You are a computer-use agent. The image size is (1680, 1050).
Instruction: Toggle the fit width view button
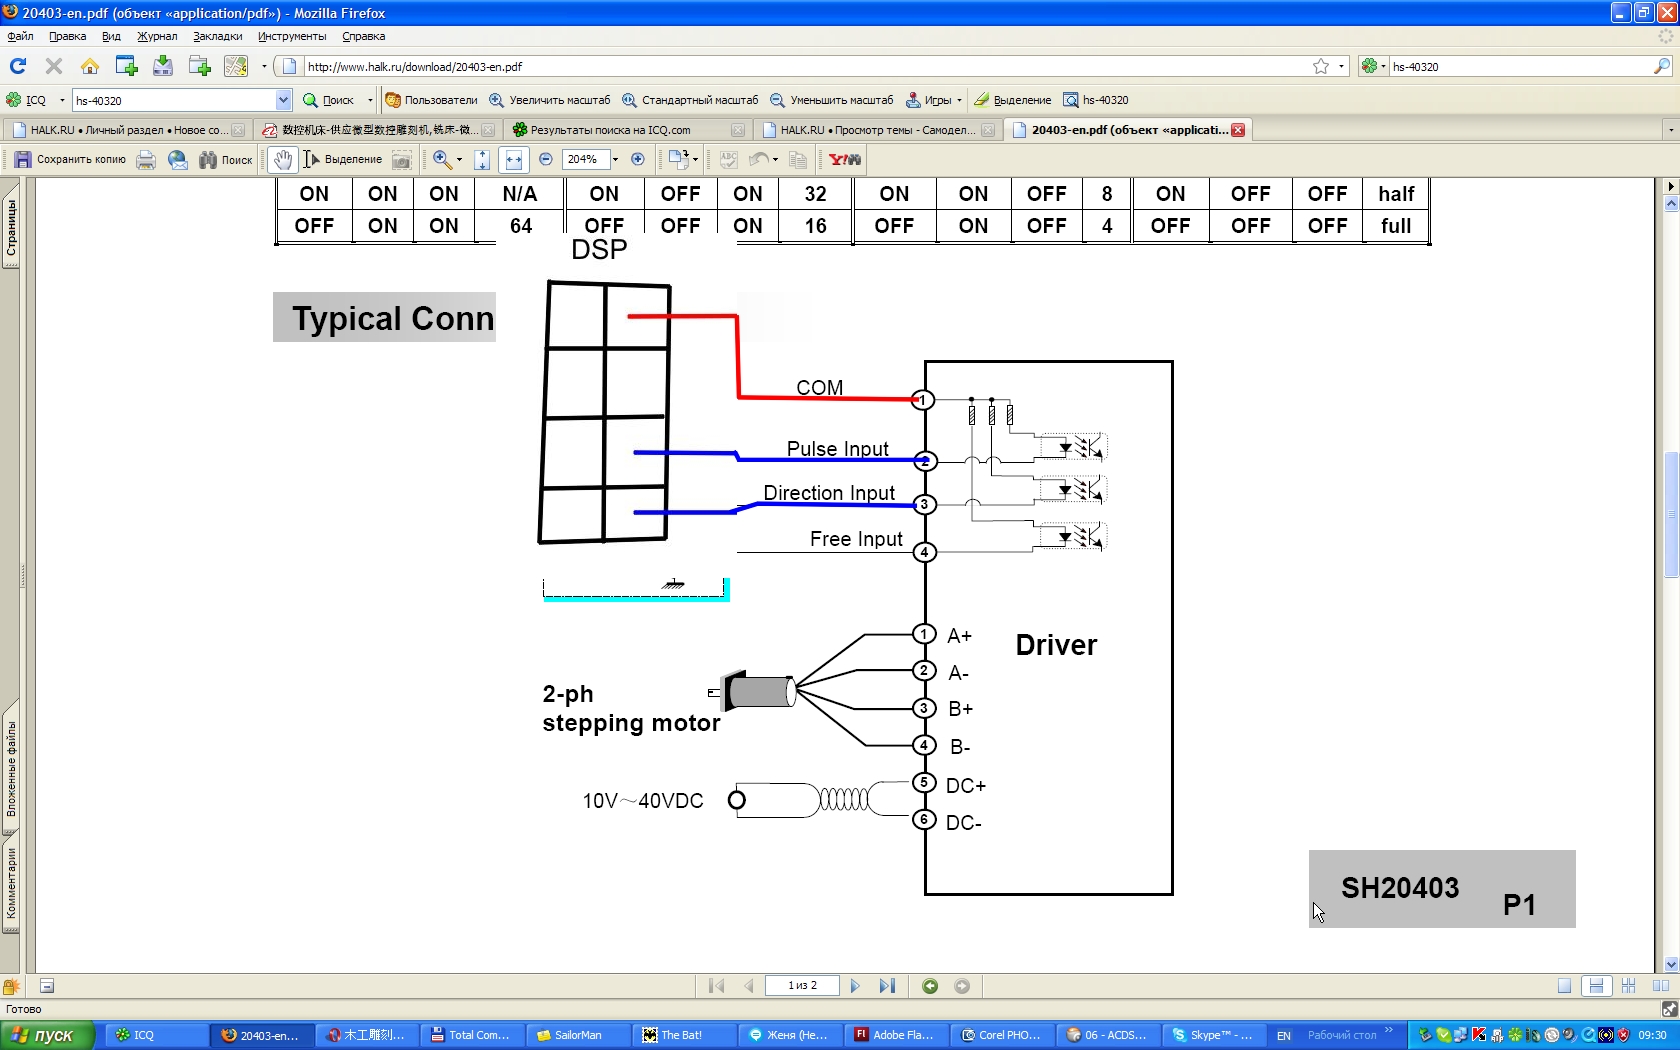pos(514,160)
